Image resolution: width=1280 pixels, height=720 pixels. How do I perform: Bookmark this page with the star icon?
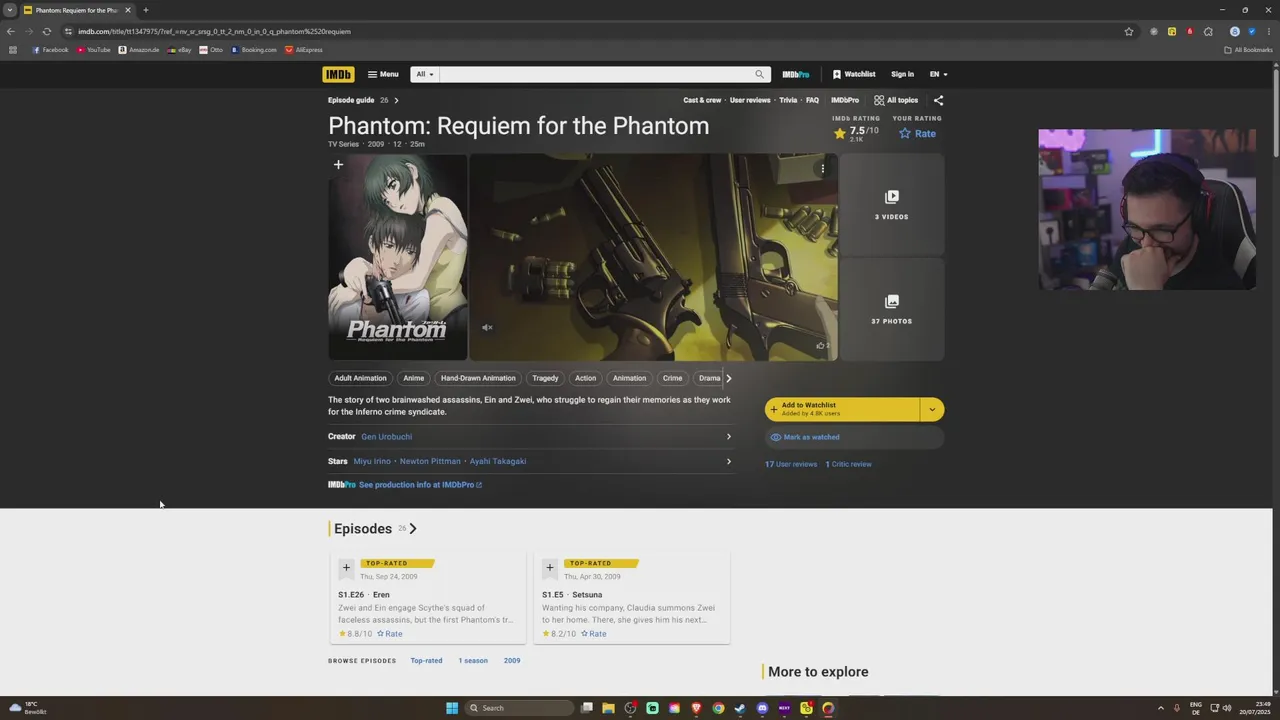pyautogui.click(x=1129, y=31)
